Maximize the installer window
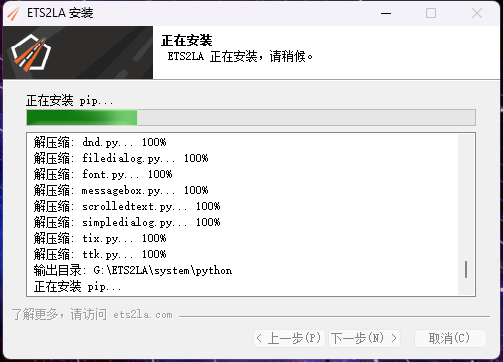This screenshot has height=362, width=503. [x=431, y=13]
